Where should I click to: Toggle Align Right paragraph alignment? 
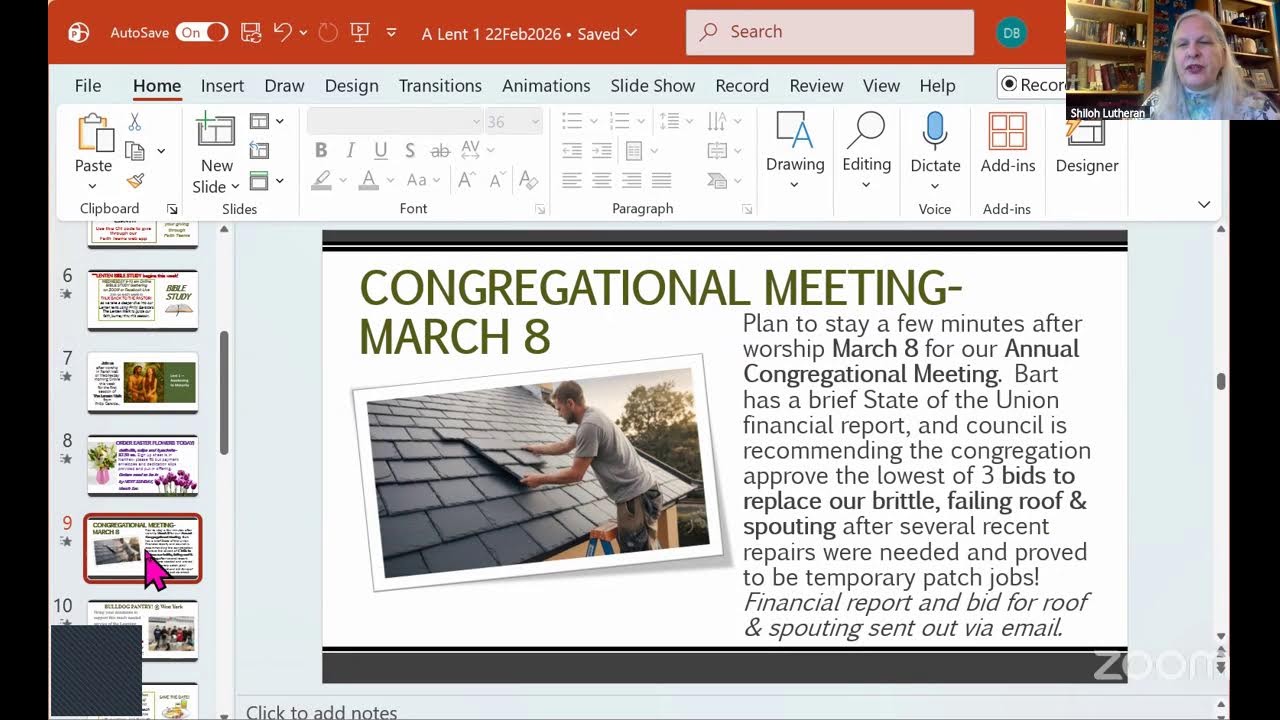631,181
